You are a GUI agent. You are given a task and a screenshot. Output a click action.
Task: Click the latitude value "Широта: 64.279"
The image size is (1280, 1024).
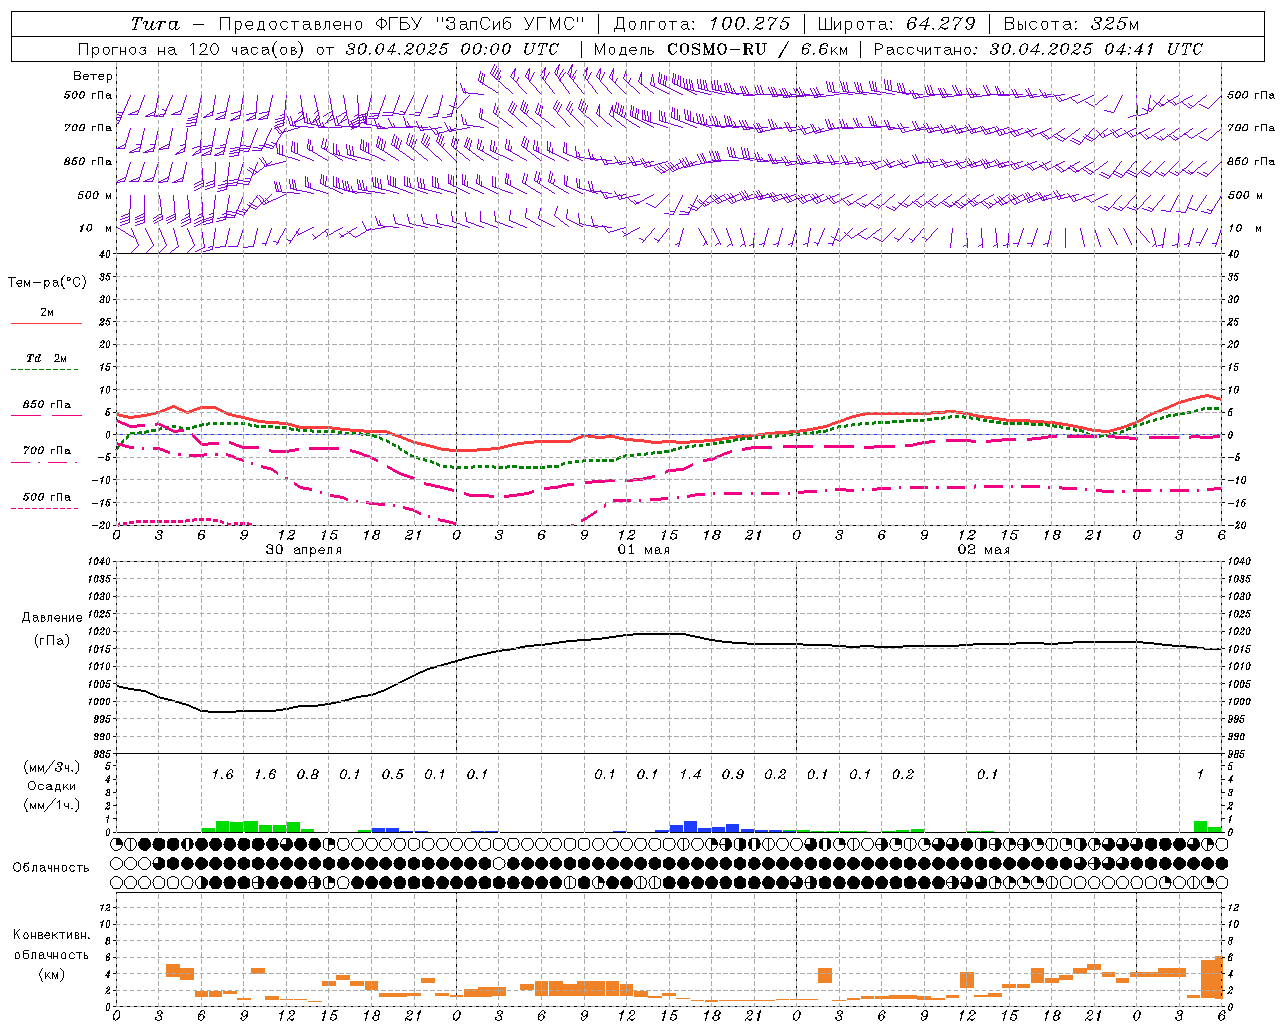(896, 24)
